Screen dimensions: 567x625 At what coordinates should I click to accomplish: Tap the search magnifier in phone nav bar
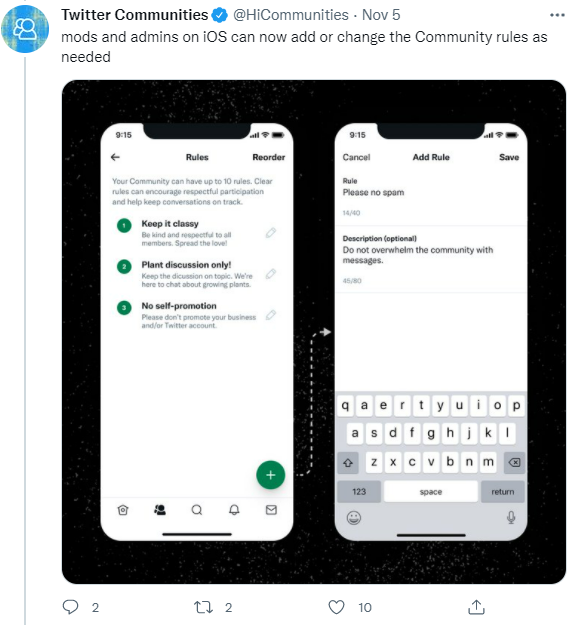pyautogui.click(x=197, y=510)
